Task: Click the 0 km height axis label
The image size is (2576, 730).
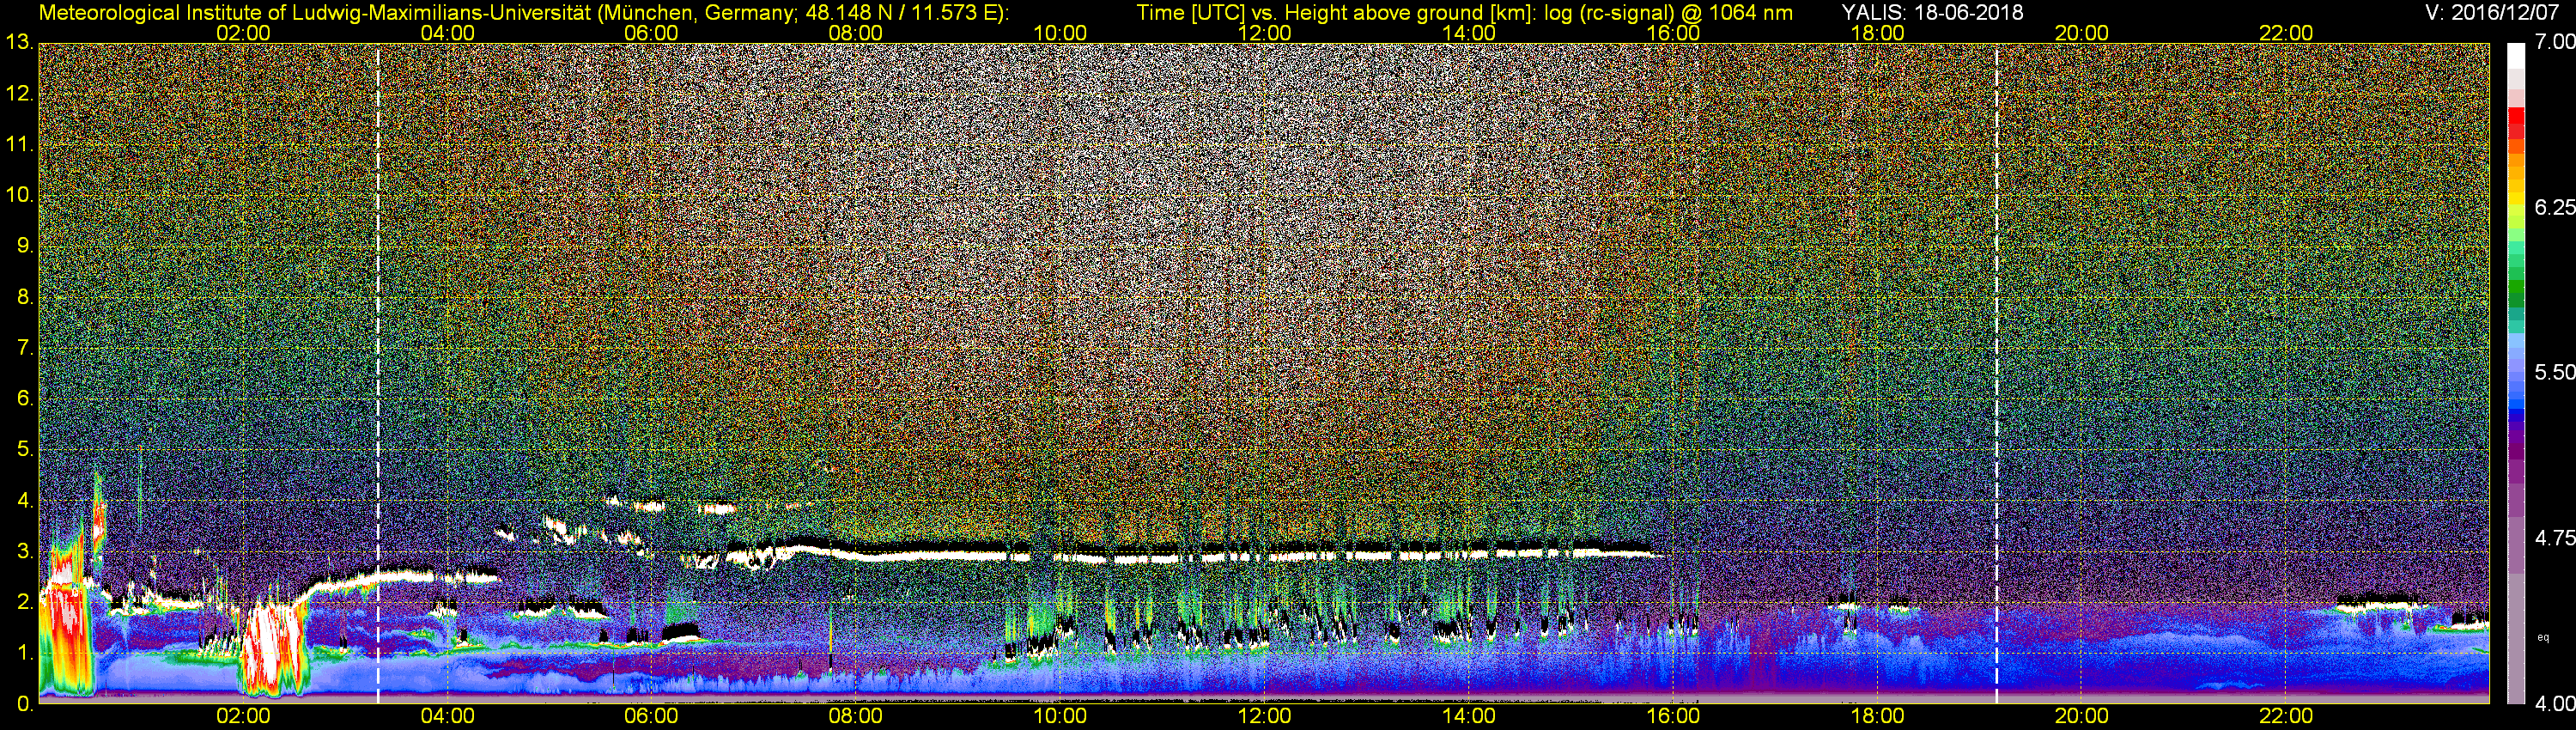Action: 24,704
